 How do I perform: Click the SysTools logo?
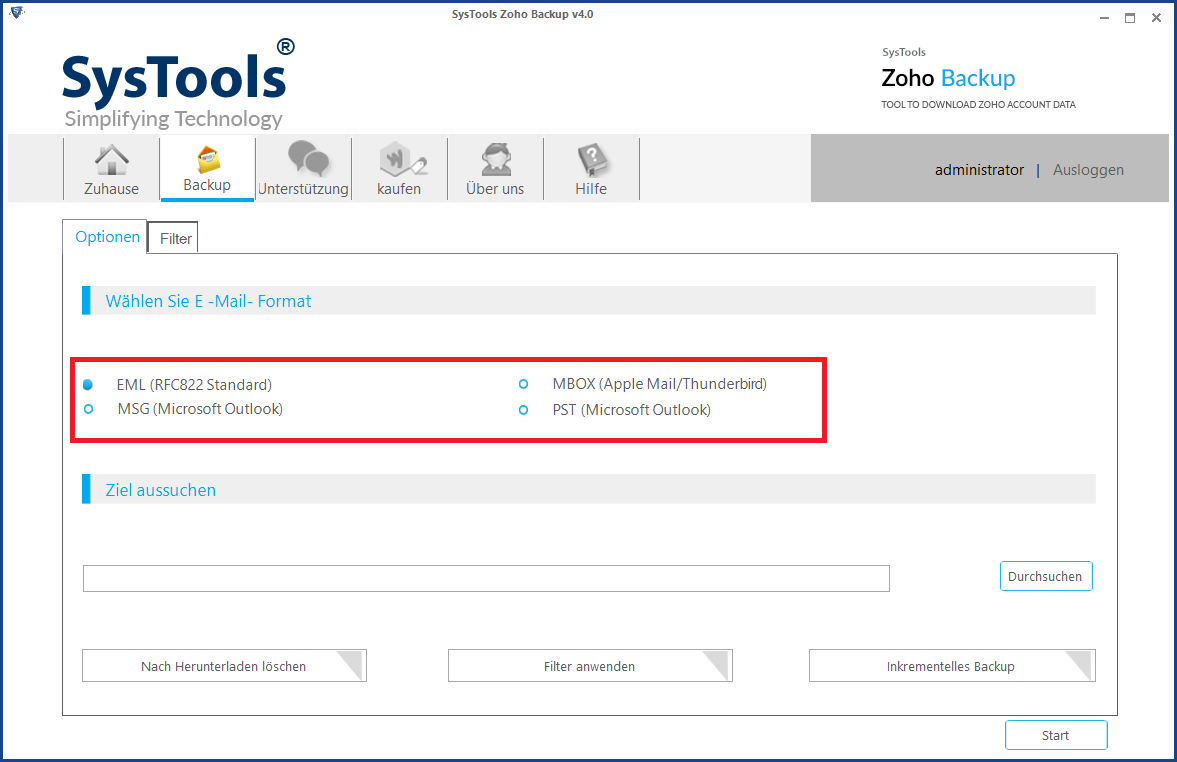coord(178,84)
